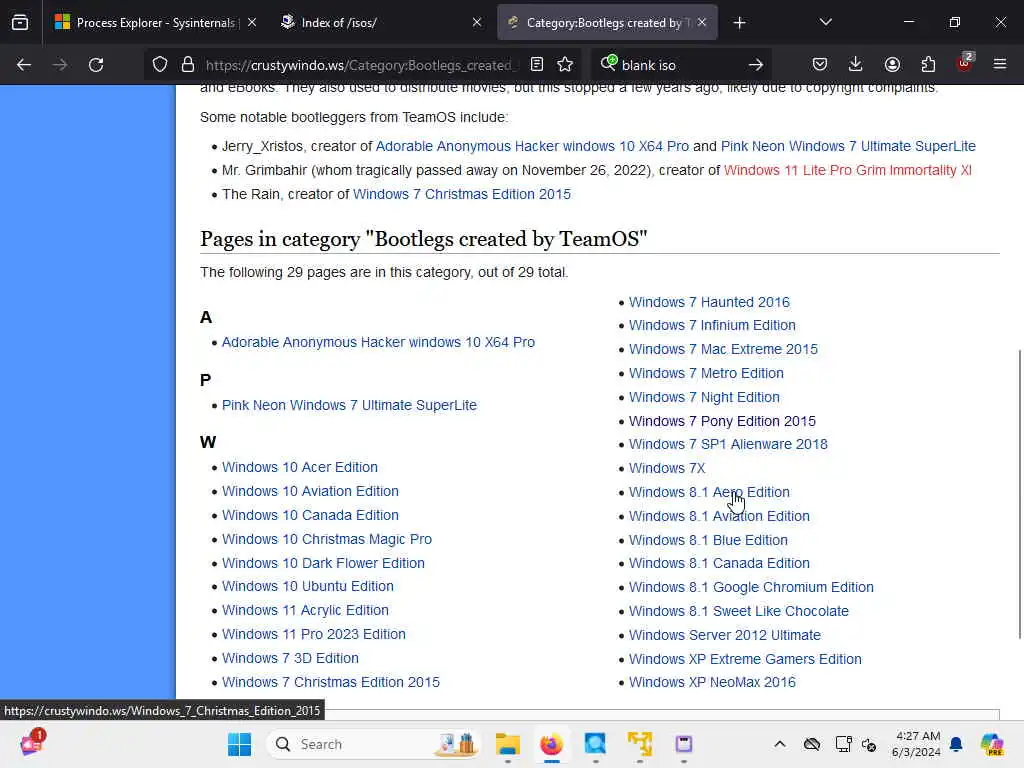Image resolution: width=1024 pixels, height=768 pixels.
Task: Open Windows 7 Pony Edition 2015 page
Action: tap(722, 421)
